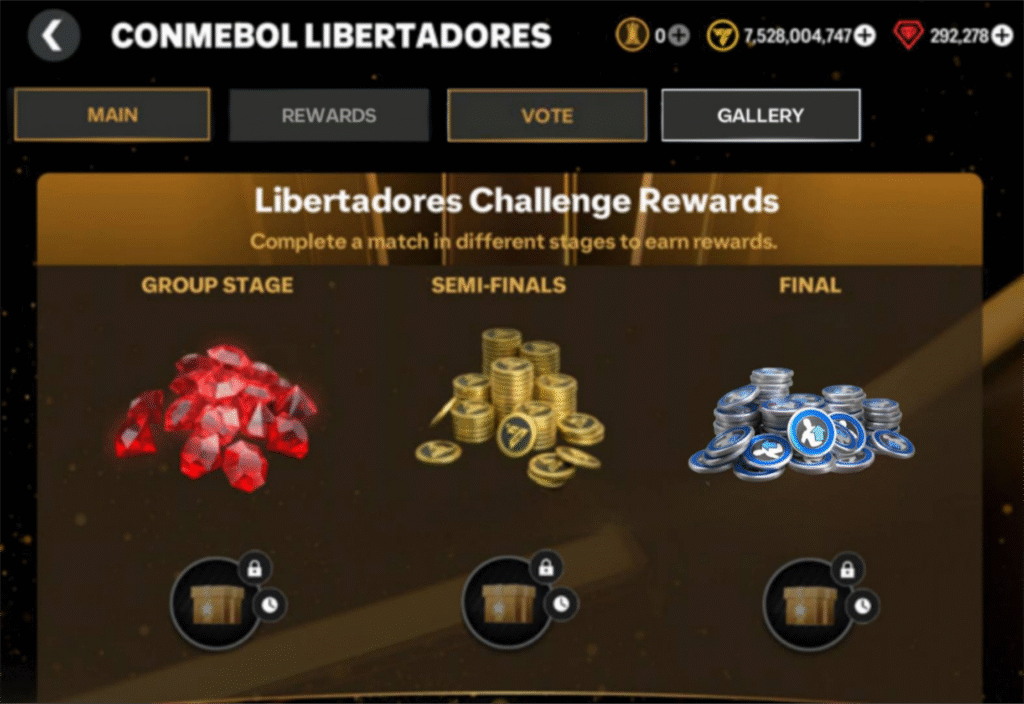Select the silver tokens Final reward
Viewport: 1024px width, 704px height.
[802, 423]
